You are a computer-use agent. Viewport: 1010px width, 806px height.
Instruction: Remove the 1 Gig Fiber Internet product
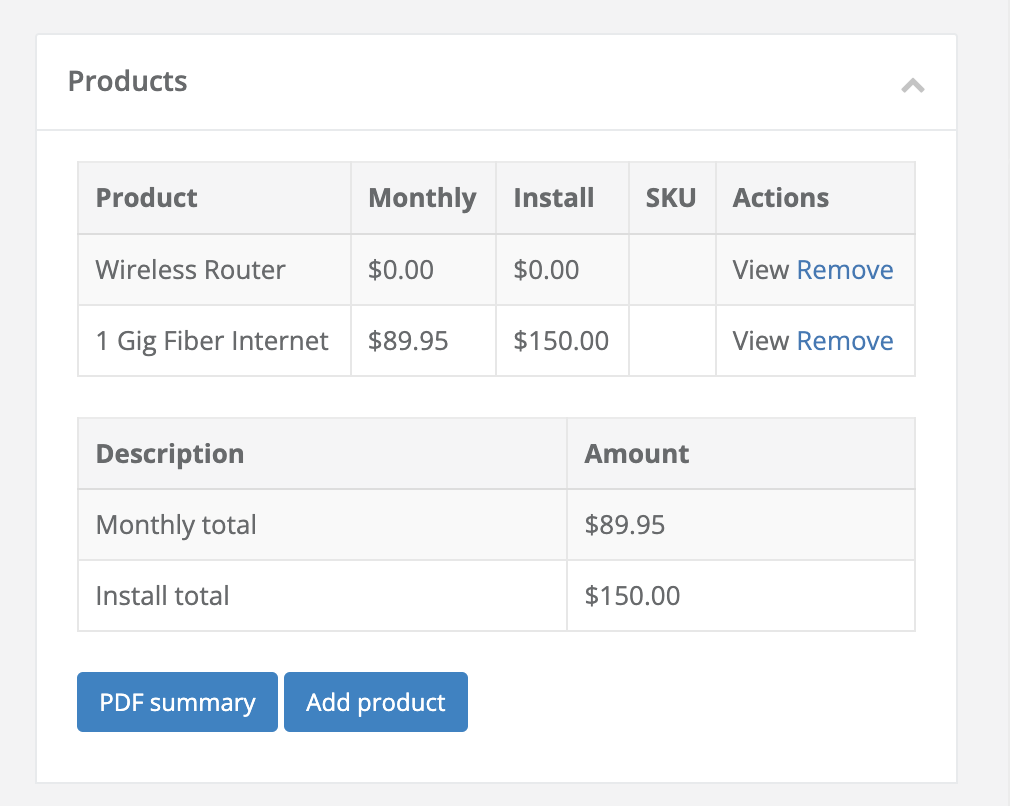click(845, 341)
